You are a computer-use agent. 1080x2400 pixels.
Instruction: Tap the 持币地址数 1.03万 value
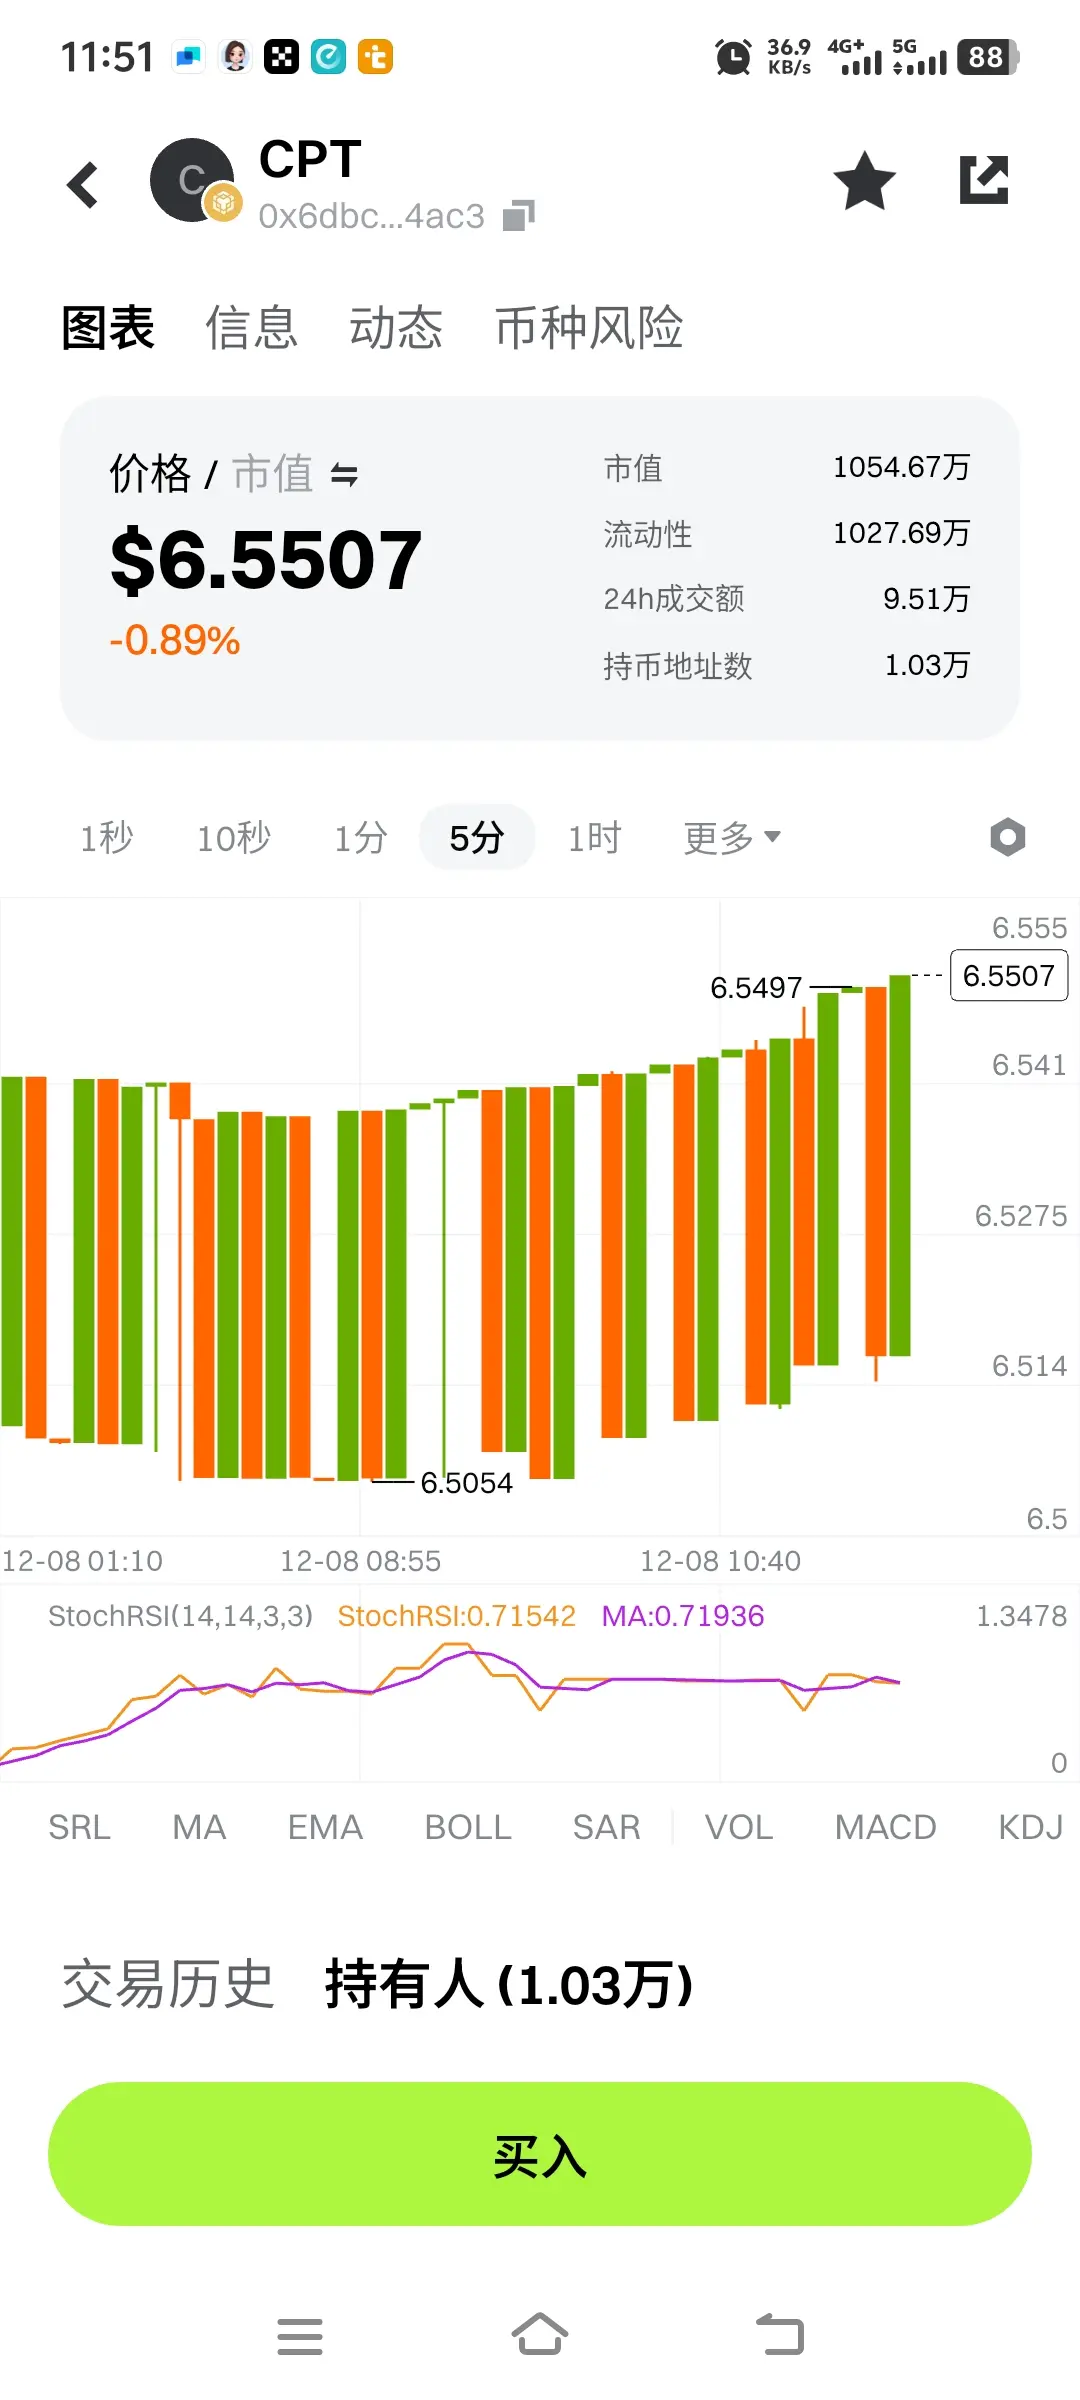coord(928,665)
